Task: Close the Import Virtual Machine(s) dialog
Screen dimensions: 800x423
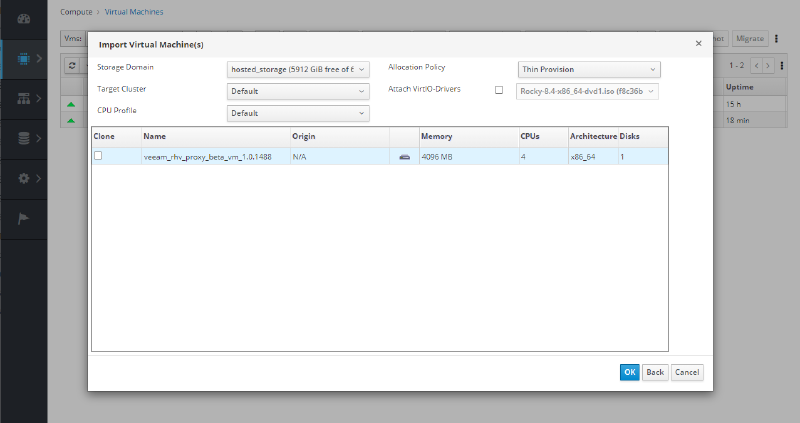Action: click(x=698, y=43)
